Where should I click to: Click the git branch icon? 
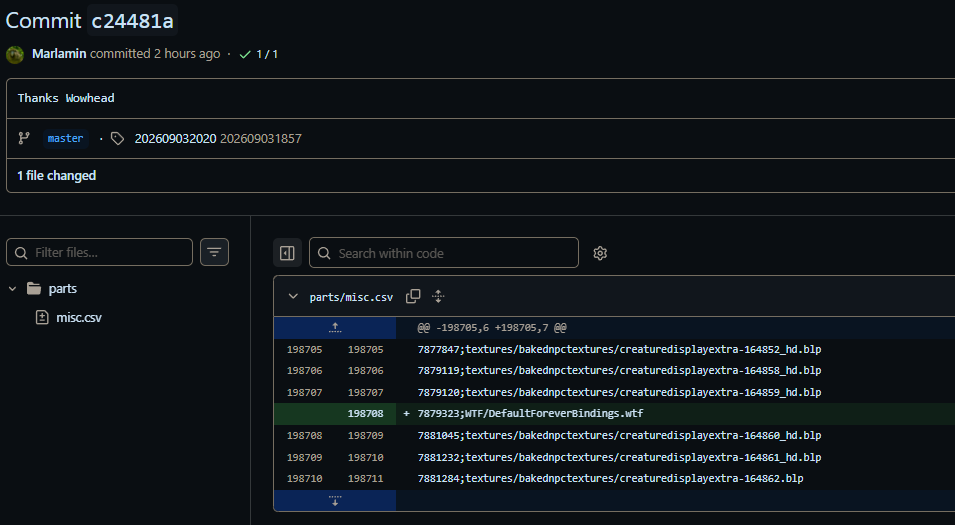coord(24,138)
